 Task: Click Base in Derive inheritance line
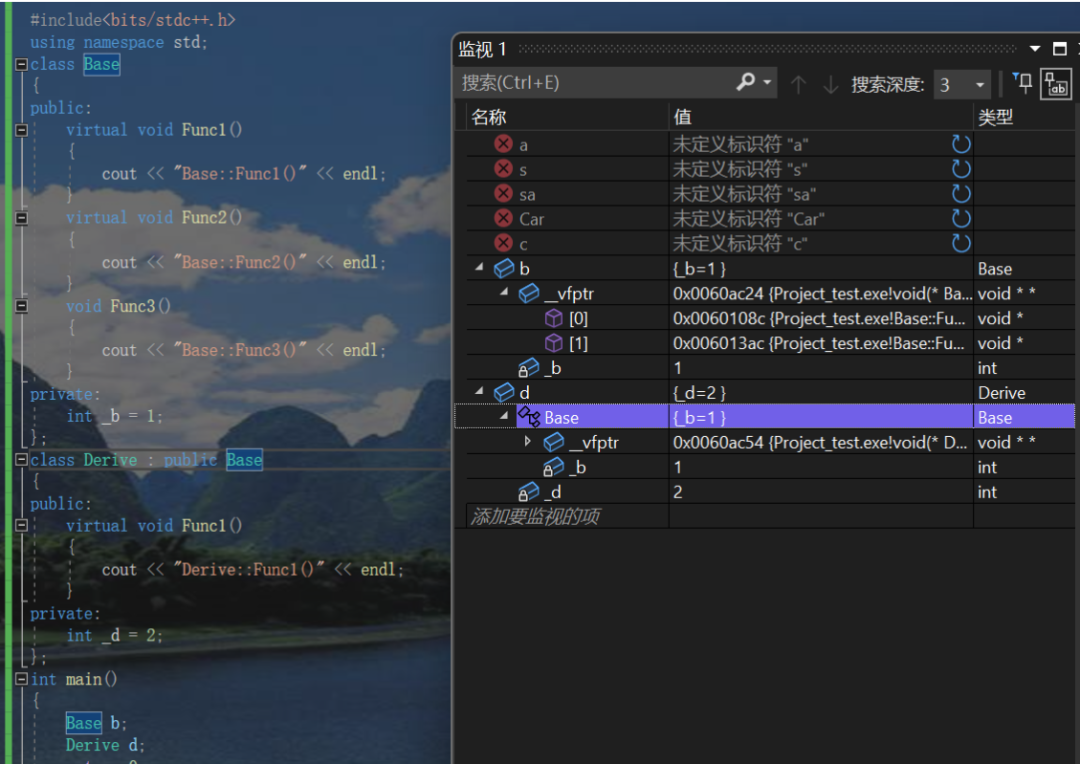(244, 460)
